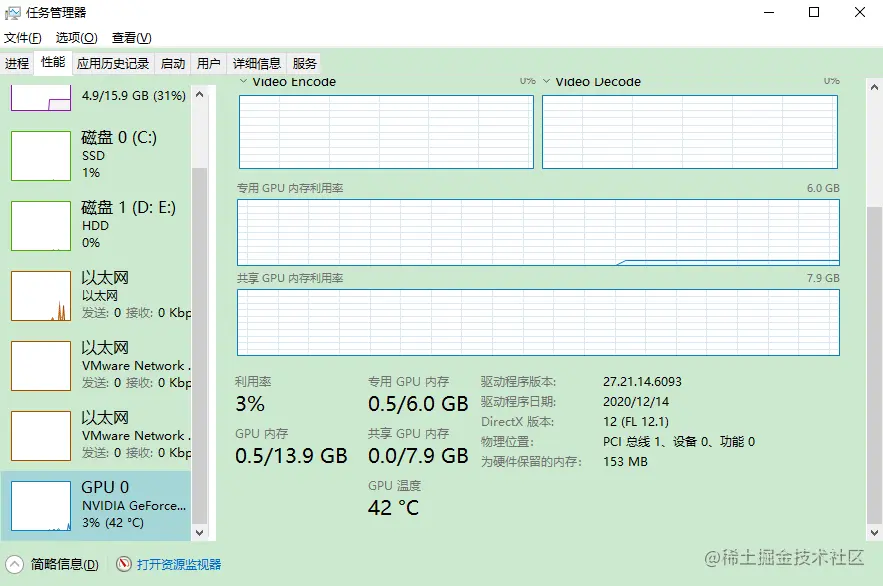Open the Video Encode engine dropdown
The width and height of the screenshot is (883, 586).
[243, 82]
